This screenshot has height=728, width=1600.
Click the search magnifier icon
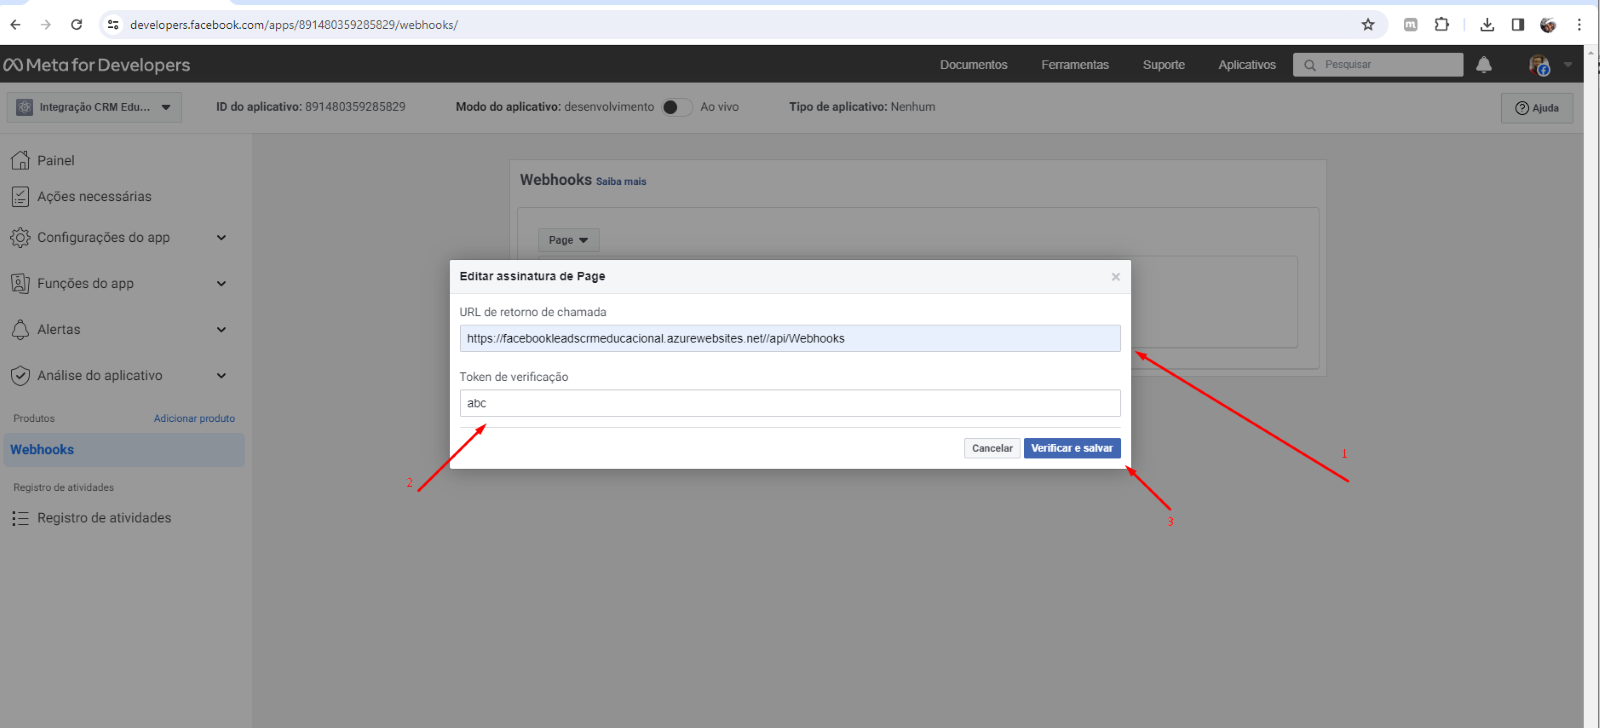click(1310, 65)
